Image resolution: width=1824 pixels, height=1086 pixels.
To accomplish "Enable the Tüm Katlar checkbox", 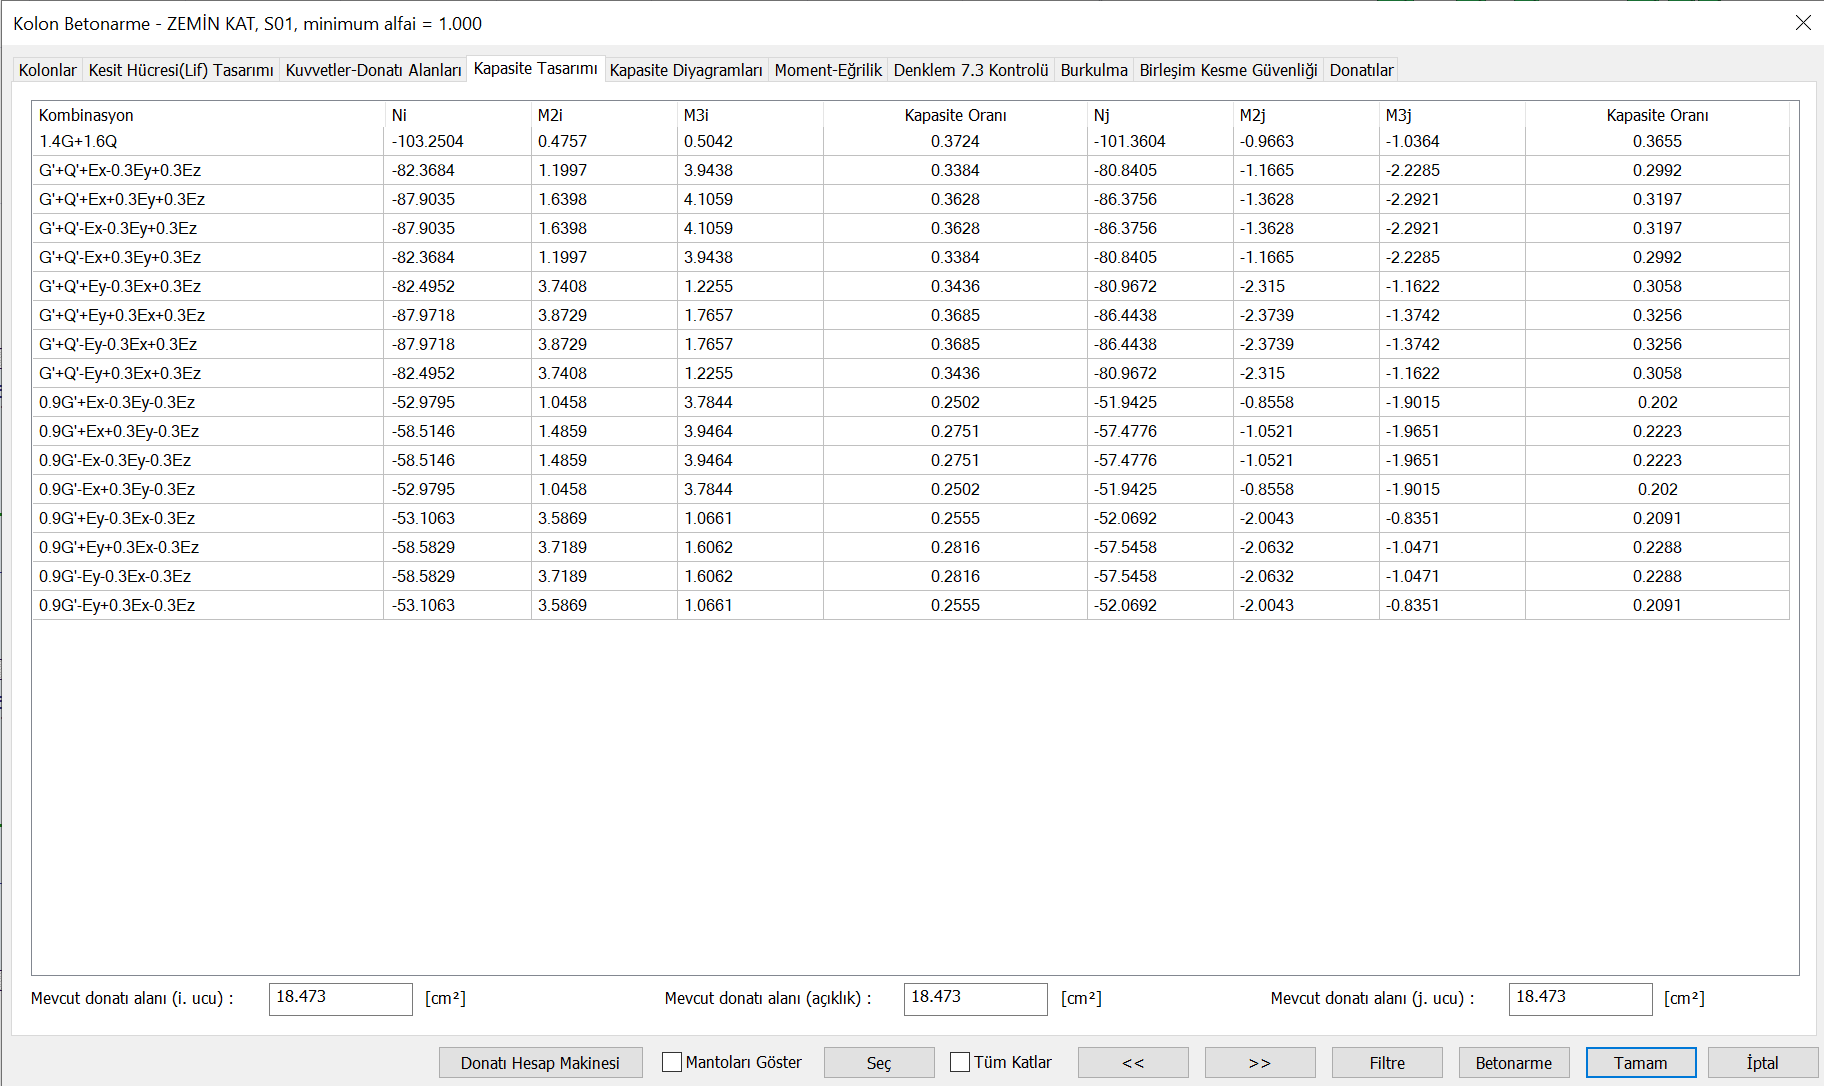I will [959, 1062].
